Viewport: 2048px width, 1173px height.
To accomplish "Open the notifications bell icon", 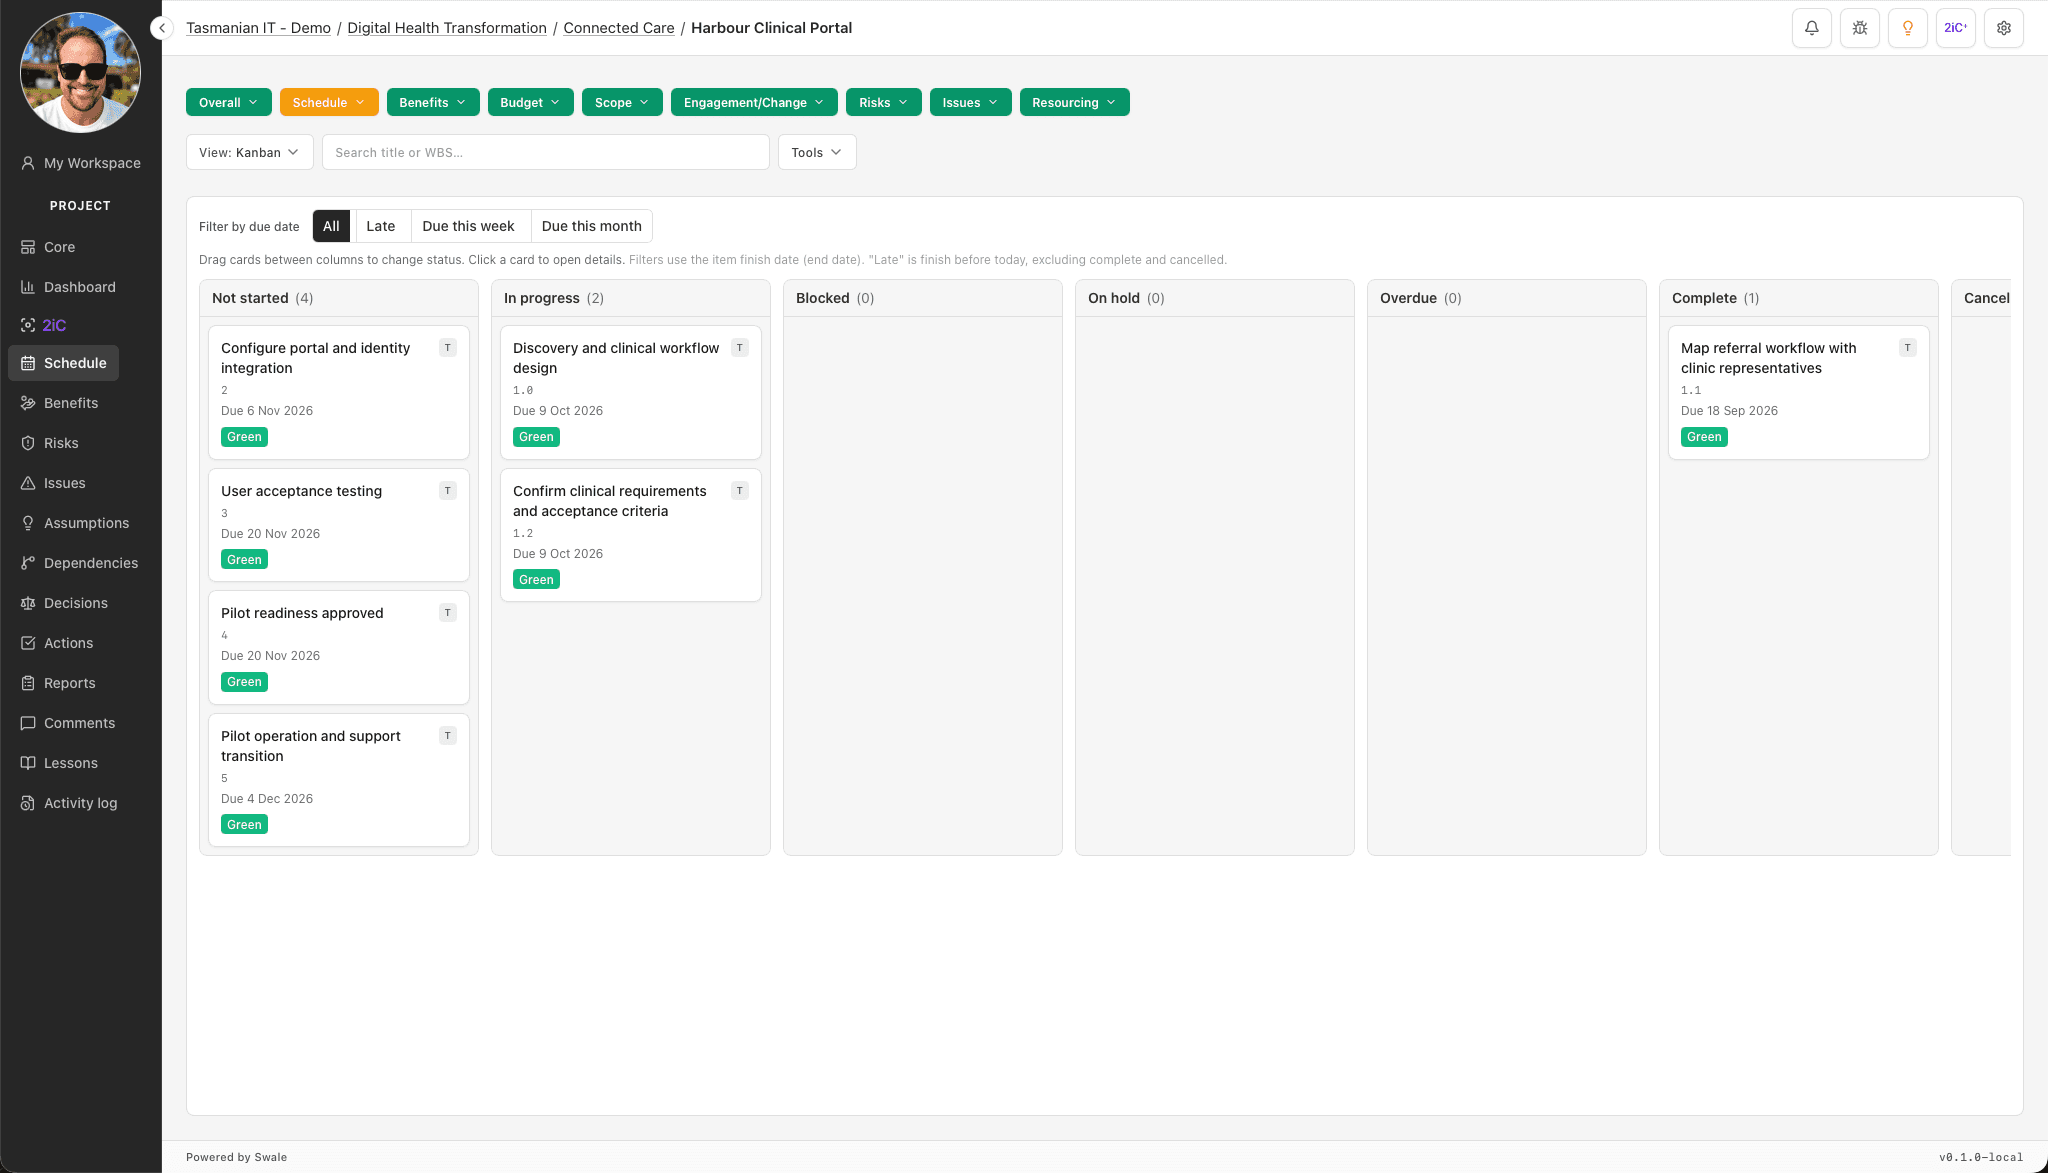I will tap(1811, 28).
